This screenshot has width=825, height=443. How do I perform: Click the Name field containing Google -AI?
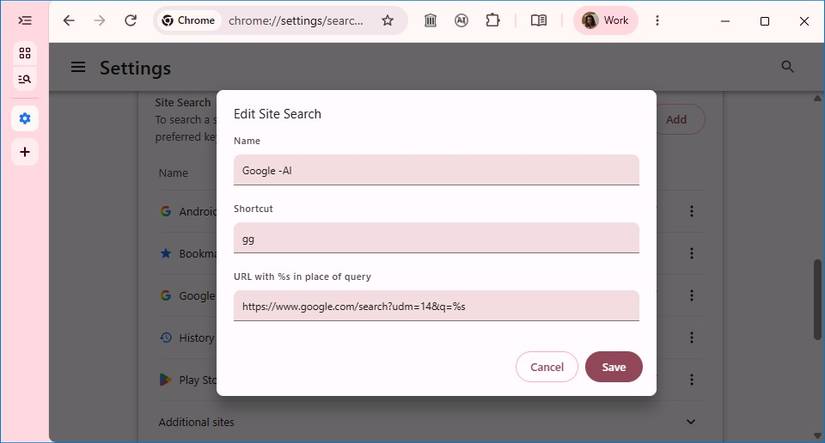pyautogui.click(x=436, y=170)
